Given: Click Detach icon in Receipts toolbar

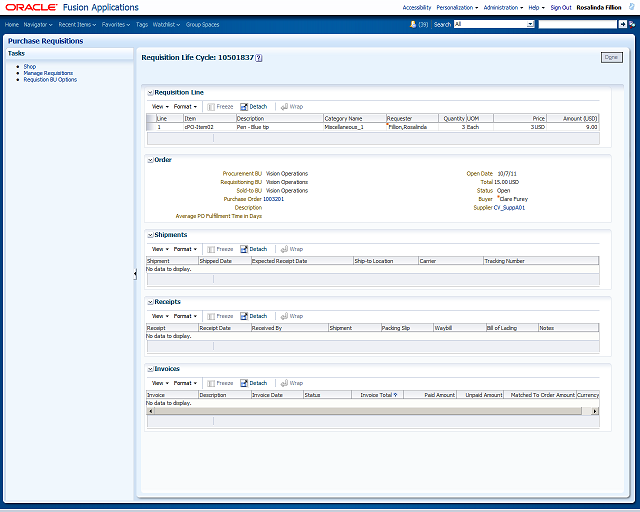Looking at the screenshot, I should [244, 316].
